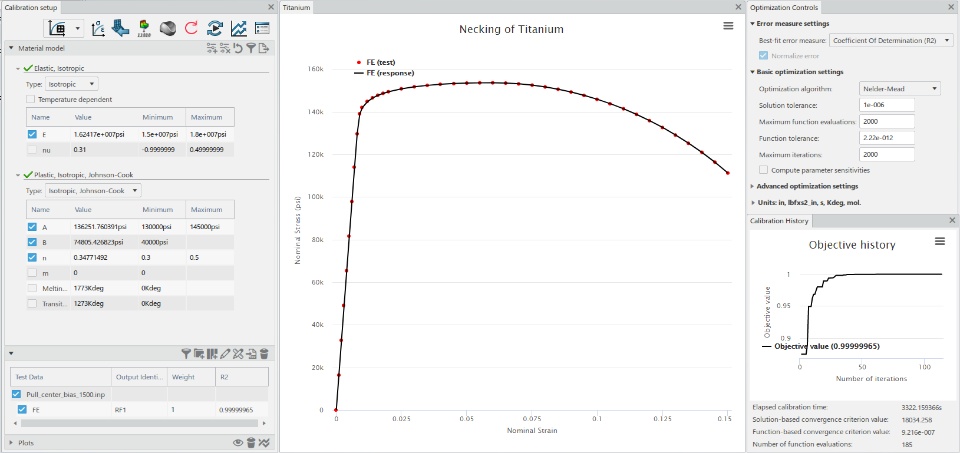Select the Calibration History tab
The image size is (960, 453).
click(779, 220)
